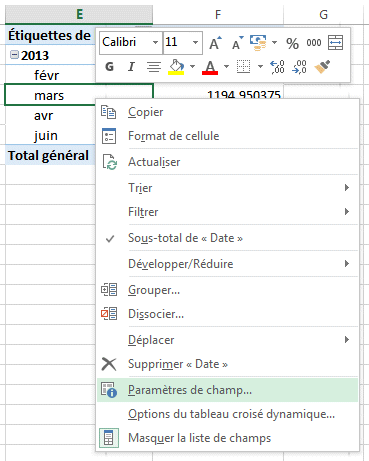This screenshot has width=369, height=461.
Task: Select column F header
Action: click(x=218, y=15)
